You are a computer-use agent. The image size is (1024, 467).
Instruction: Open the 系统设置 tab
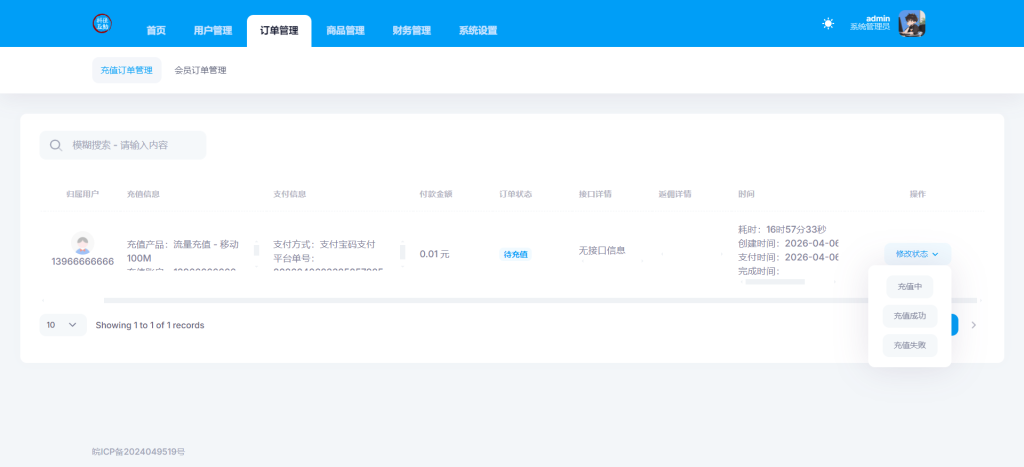(x=478, y=31)
